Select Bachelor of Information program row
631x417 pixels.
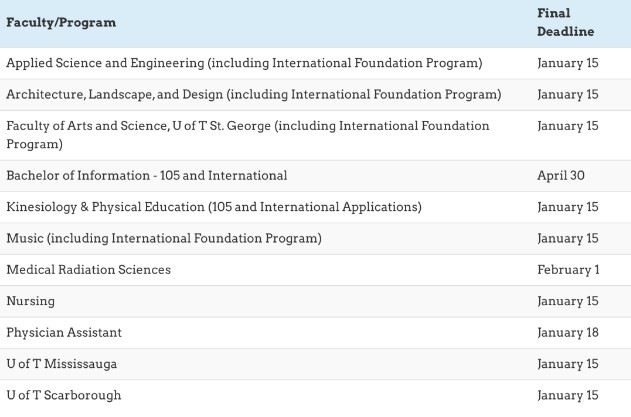[146, 175]
